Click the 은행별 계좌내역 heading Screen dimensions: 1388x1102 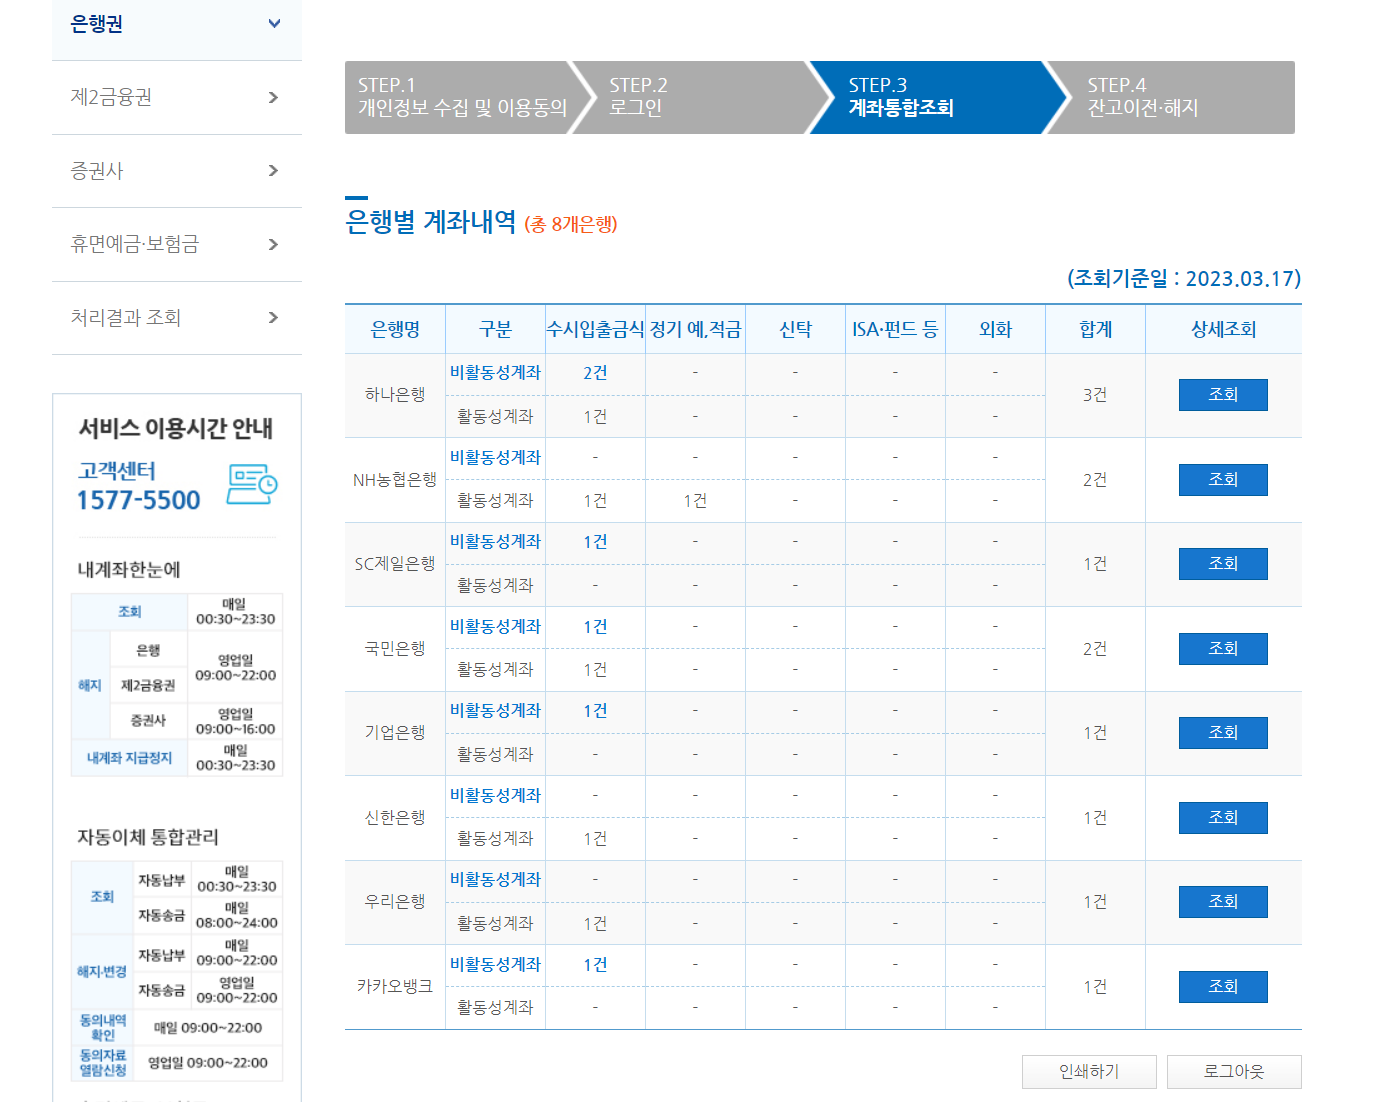point(431,222)
